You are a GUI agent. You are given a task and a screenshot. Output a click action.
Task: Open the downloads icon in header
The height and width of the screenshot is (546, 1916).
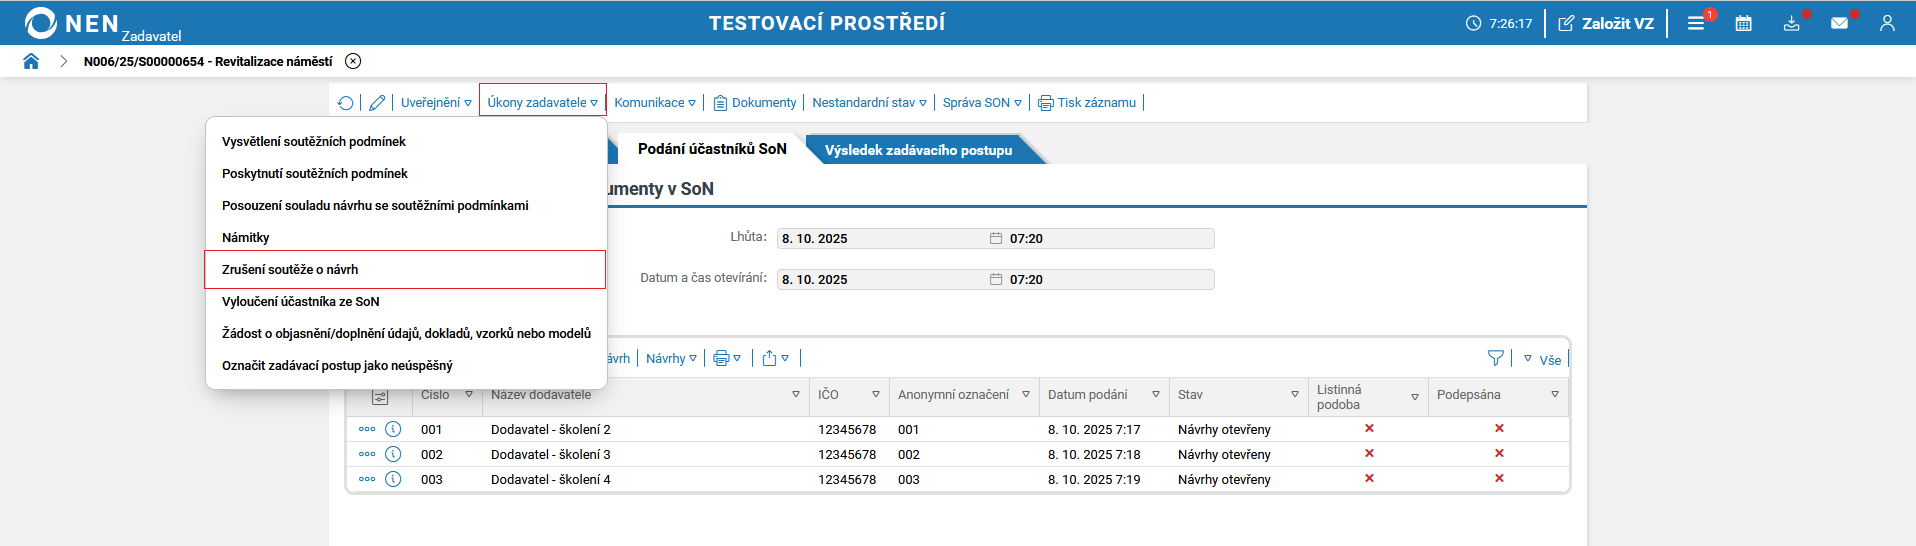click(1792, 23)
